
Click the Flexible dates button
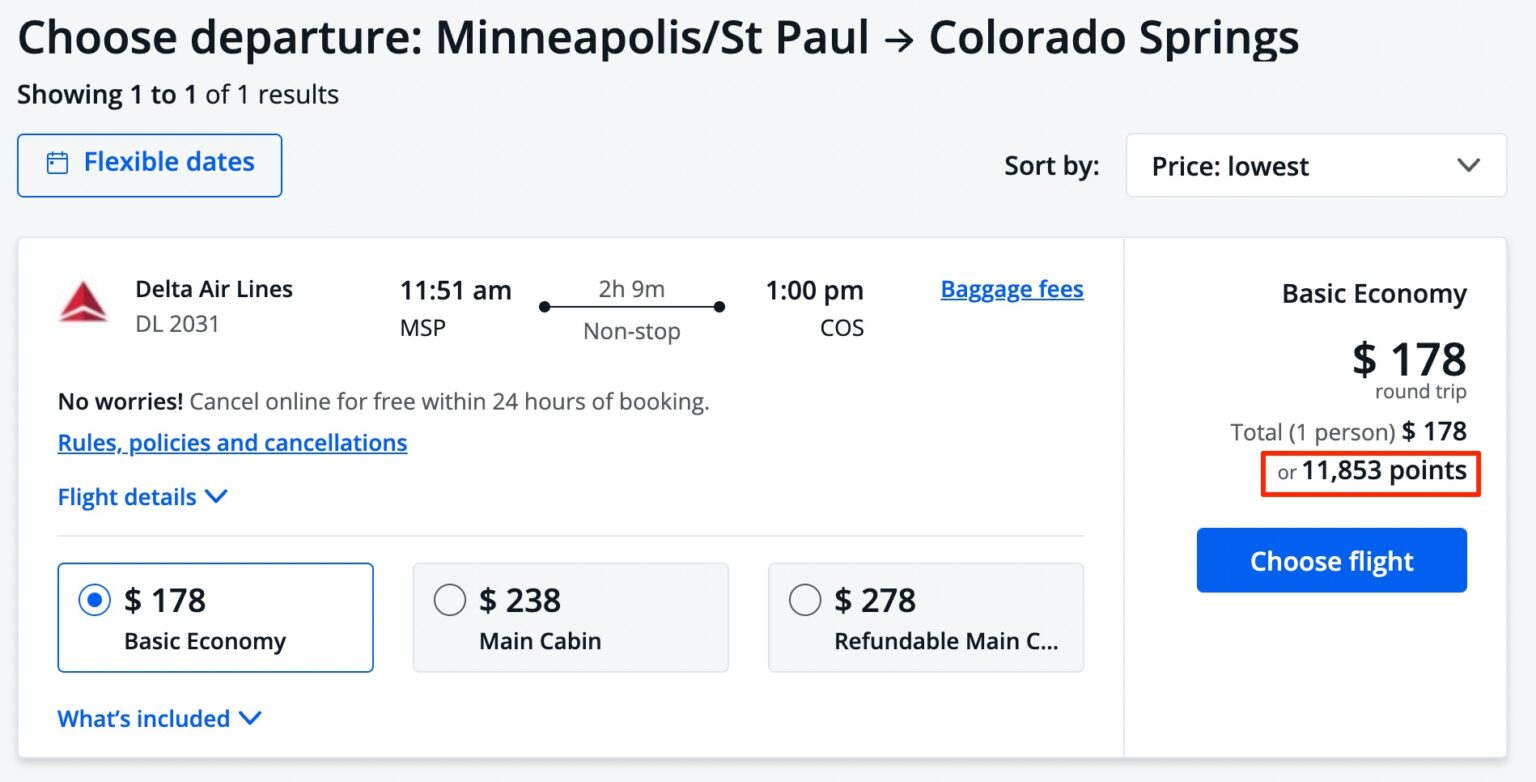pos(150,165)
